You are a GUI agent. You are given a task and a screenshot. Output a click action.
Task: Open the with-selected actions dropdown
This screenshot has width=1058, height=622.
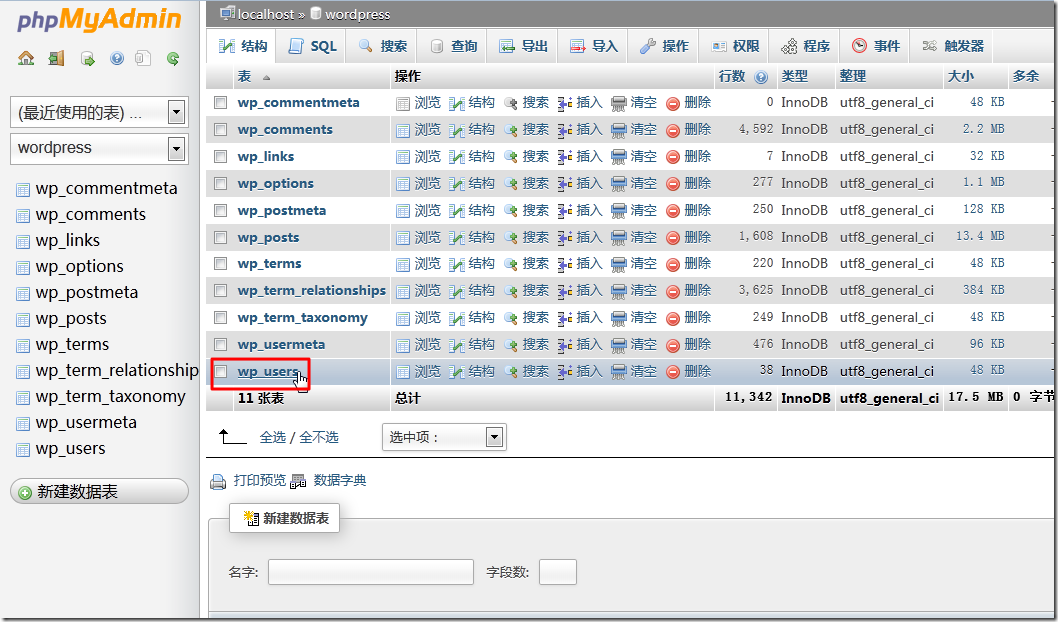[x=444, y=437]
